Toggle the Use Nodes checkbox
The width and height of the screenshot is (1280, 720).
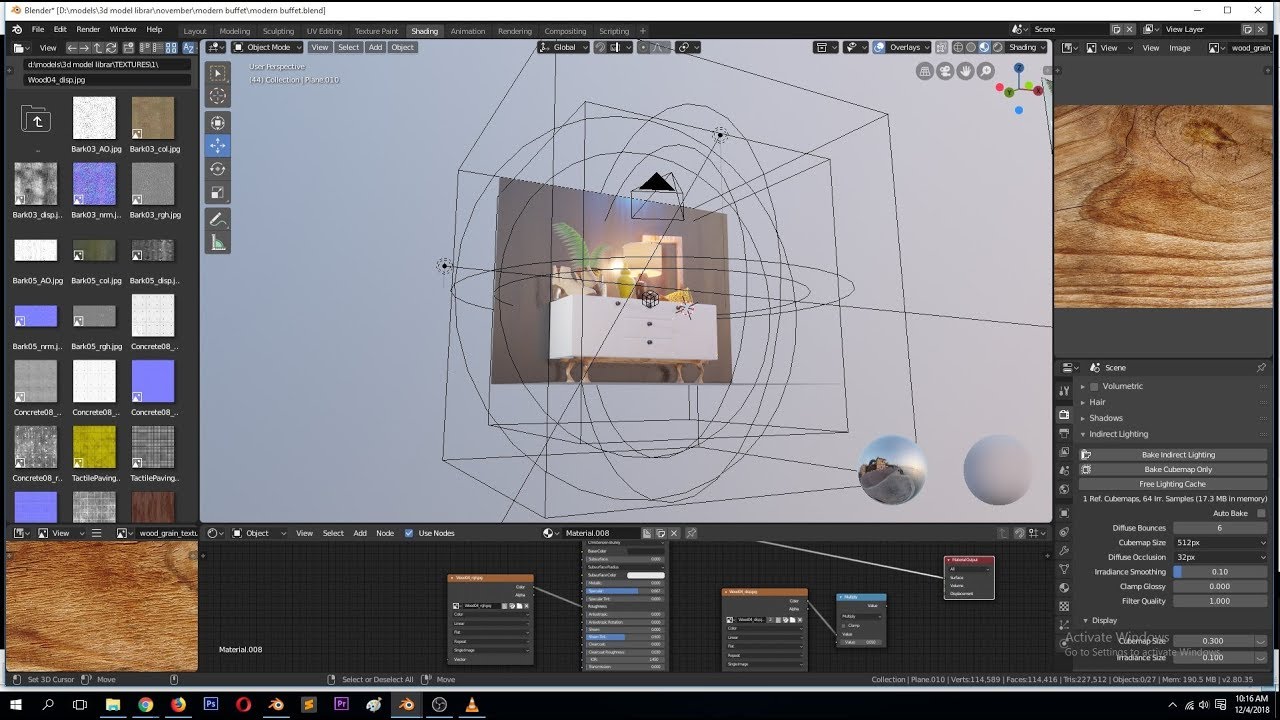coord(408,533)
